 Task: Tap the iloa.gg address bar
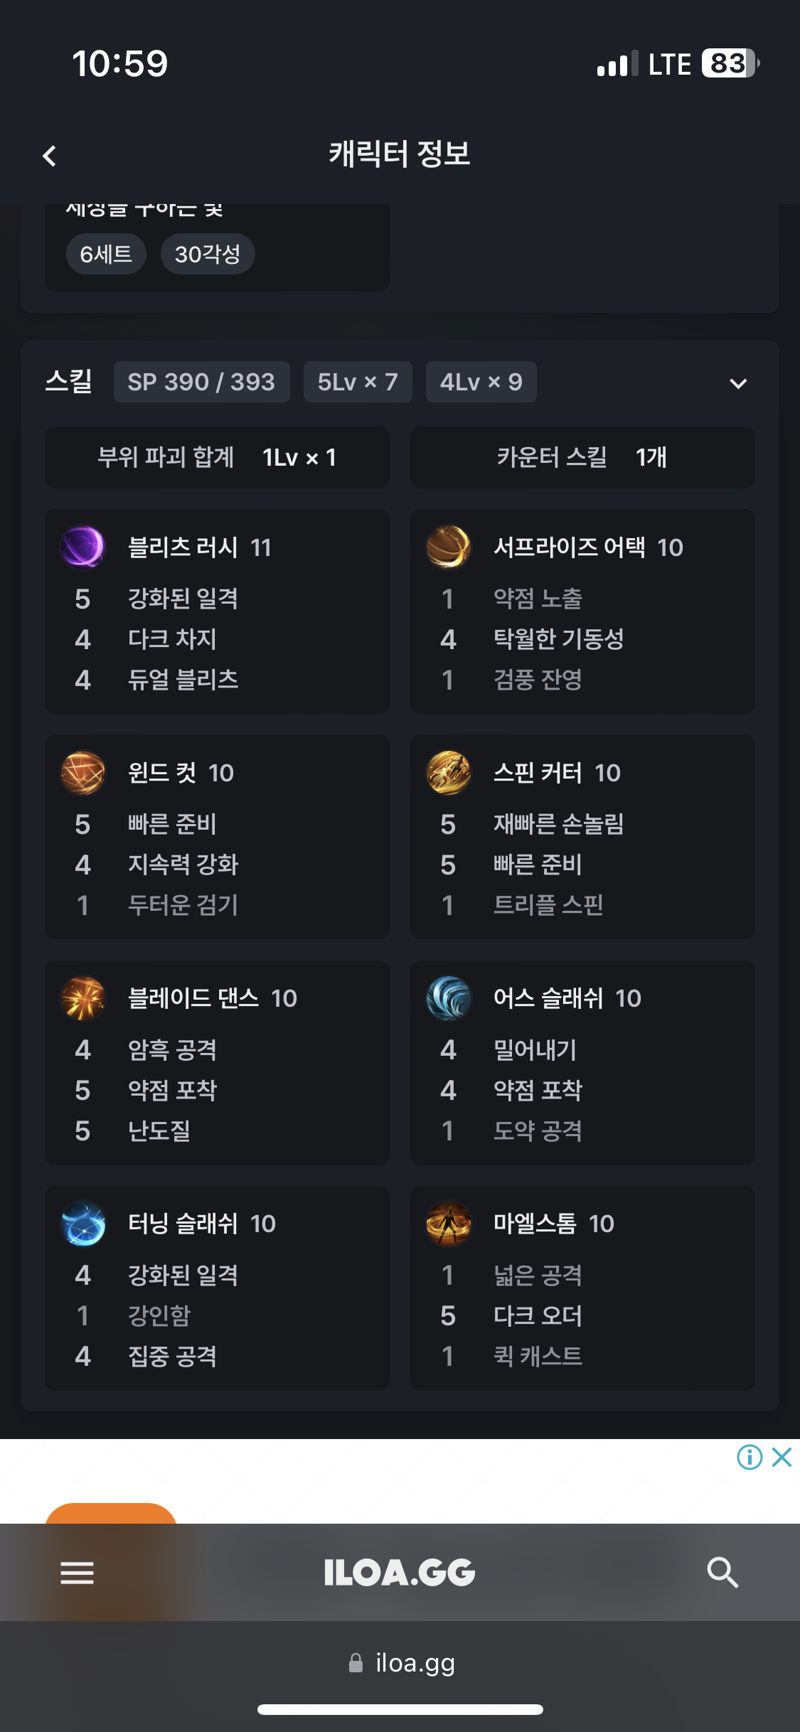click(400, 1663)
